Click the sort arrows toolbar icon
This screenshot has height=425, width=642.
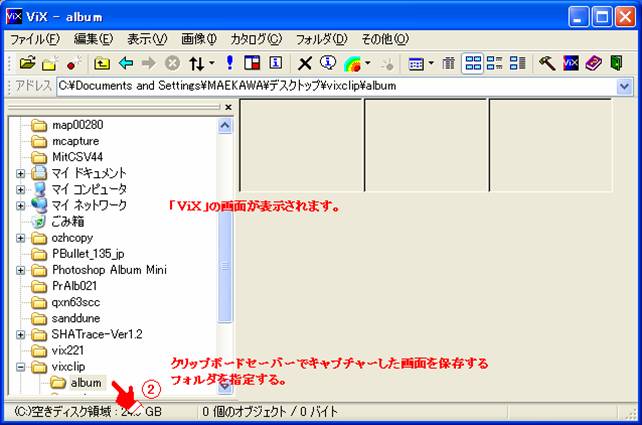point(197,63)
